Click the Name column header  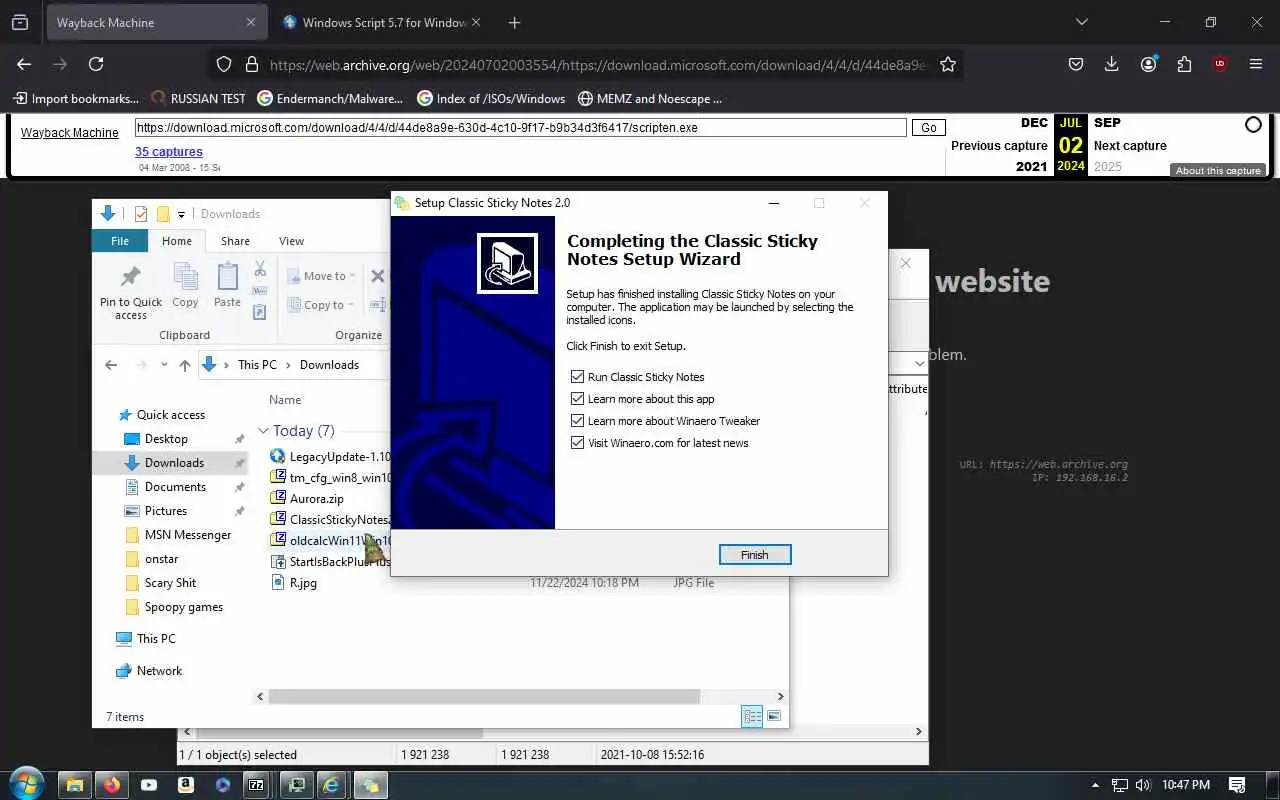[x=285, y=400]
